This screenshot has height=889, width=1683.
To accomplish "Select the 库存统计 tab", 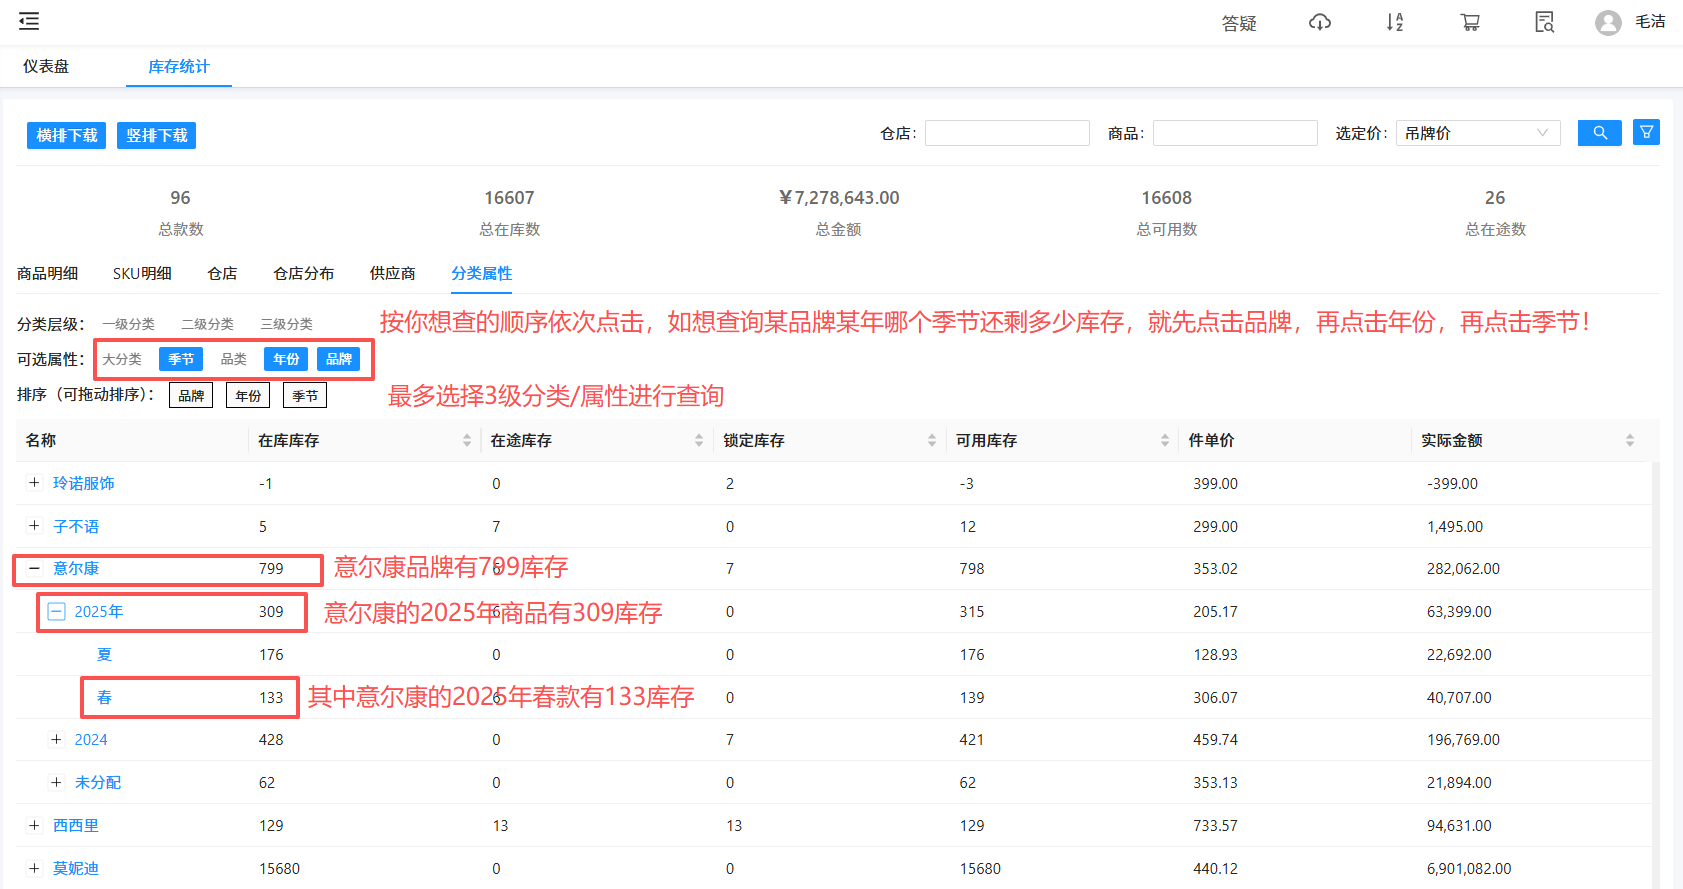I will click(x=179, y=66).
